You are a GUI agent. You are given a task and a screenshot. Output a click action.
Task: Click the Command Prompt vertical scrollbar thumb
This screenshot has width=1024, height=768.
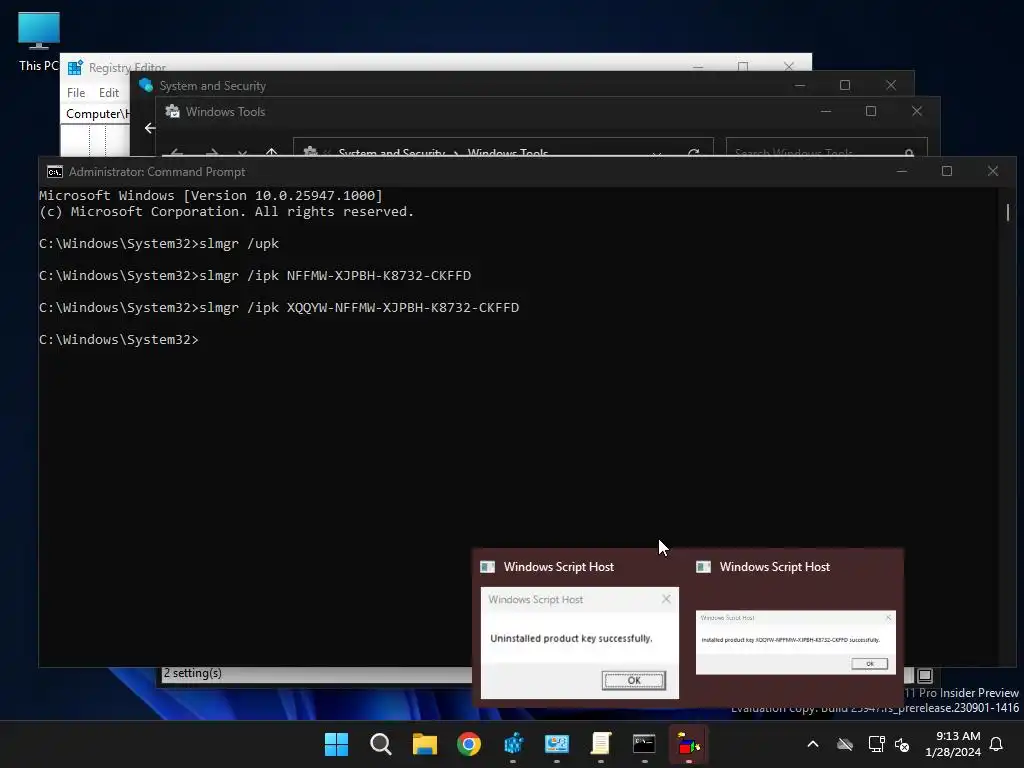point(1008,212)
